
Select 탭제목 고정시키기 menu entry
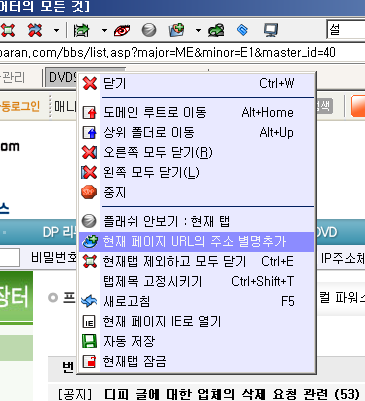tap(197, 282)
